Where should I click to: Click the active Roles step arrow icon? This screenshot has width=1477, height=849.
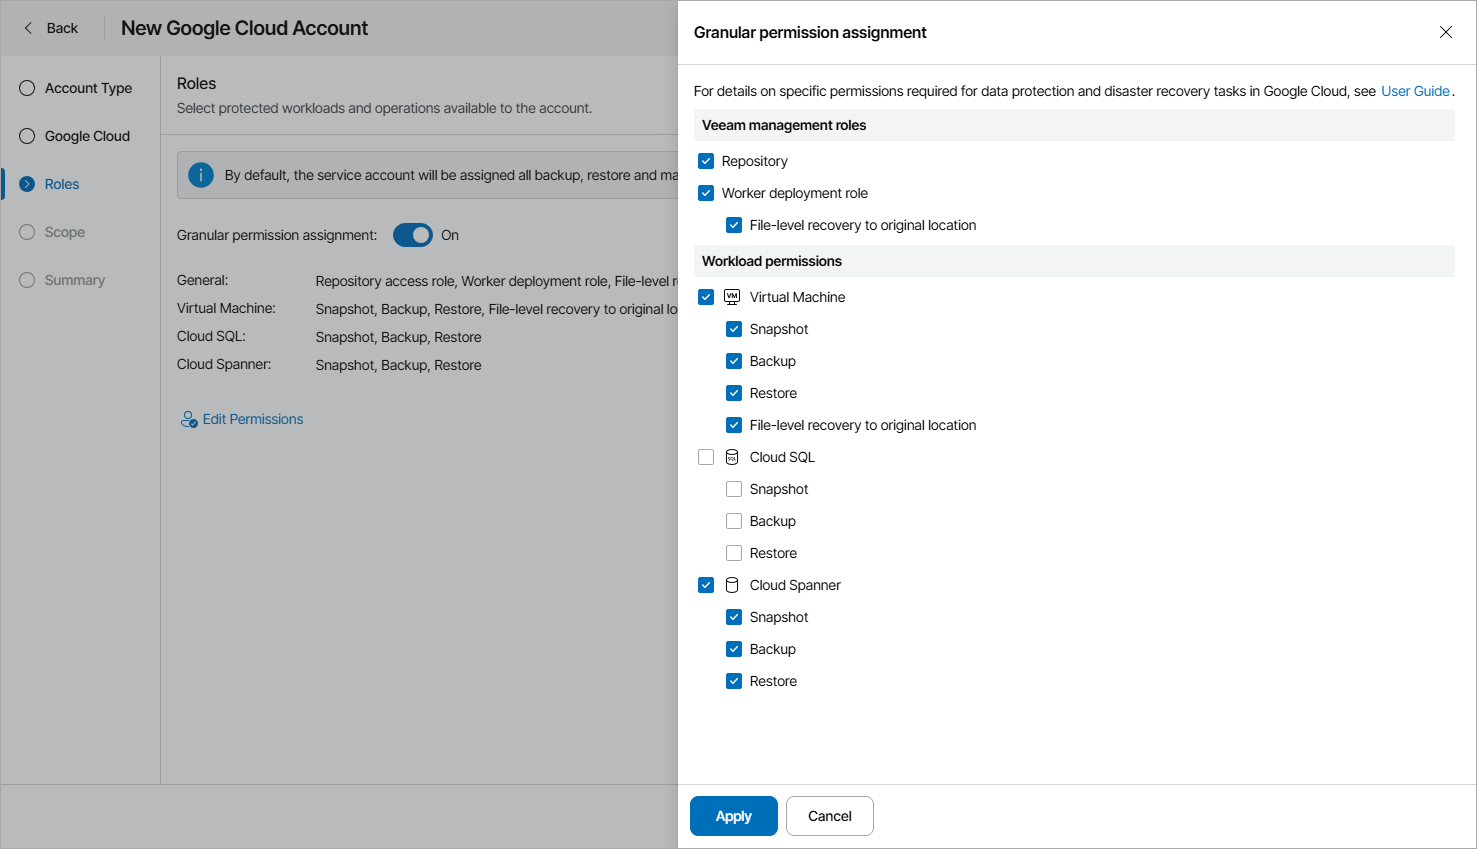click(x=25, y=183)
